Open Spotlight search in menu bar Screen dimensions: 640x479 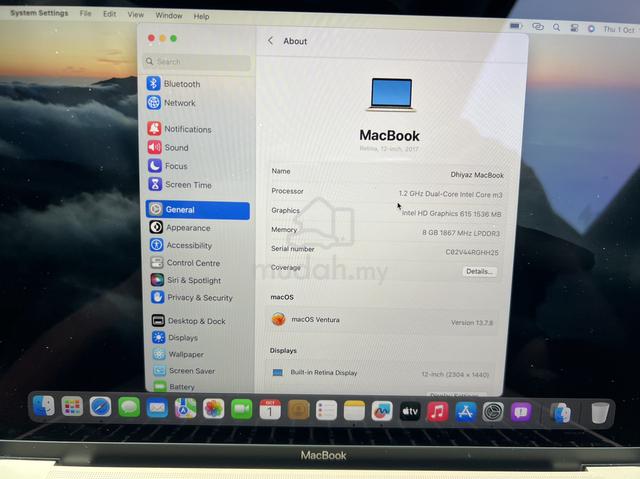point(556,27)
